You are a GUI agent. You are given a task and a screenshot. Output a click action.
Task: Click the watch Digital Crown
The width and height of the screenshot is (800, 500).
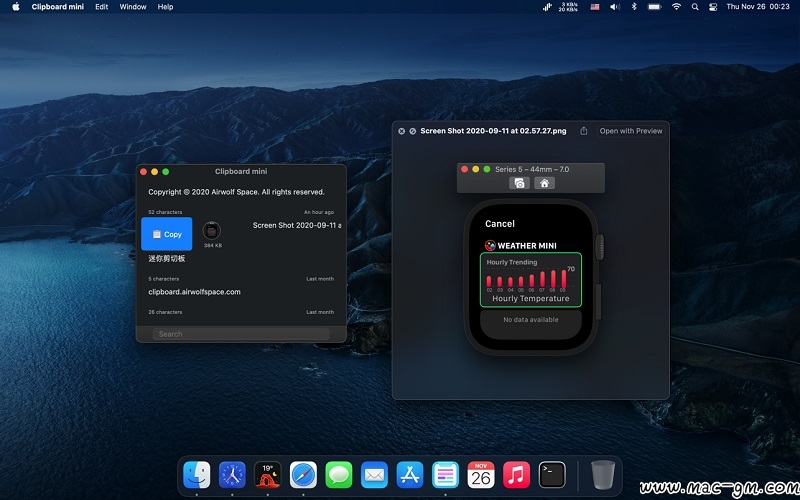pos(600,247)
